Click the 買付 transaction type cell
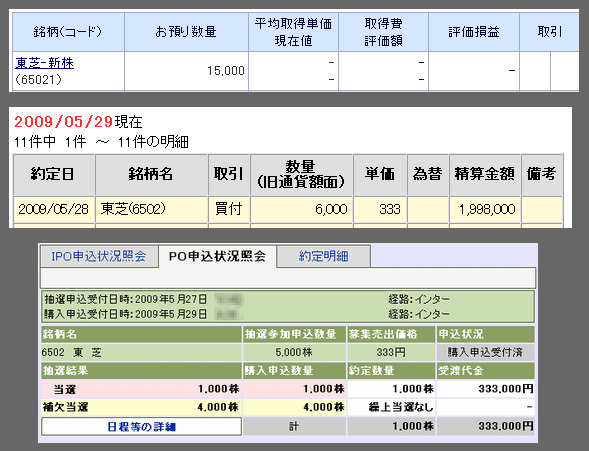The width and height of the screenshot is (589, 451). [x=228, y=209]
